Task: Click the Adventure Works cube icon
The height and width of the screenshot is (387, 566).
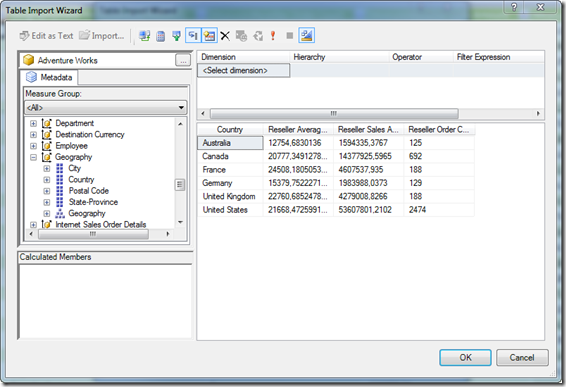Action: pyautogui.click(x=29, y=60)
